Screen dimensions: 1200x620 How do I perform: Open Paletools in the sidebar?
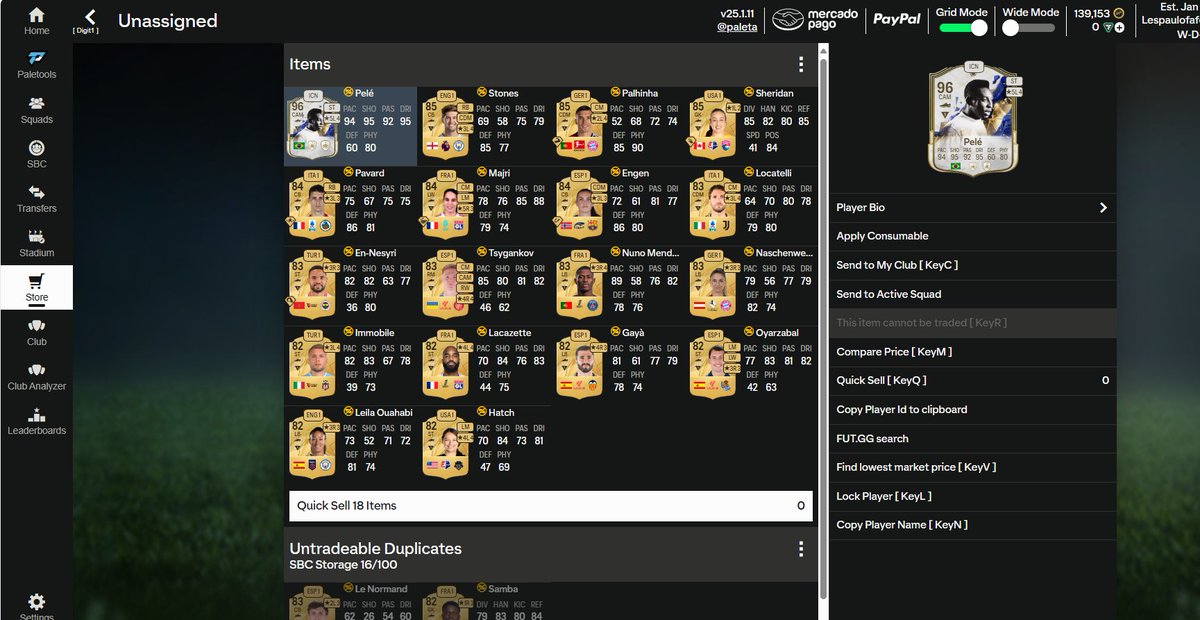(x=36, y=65)
